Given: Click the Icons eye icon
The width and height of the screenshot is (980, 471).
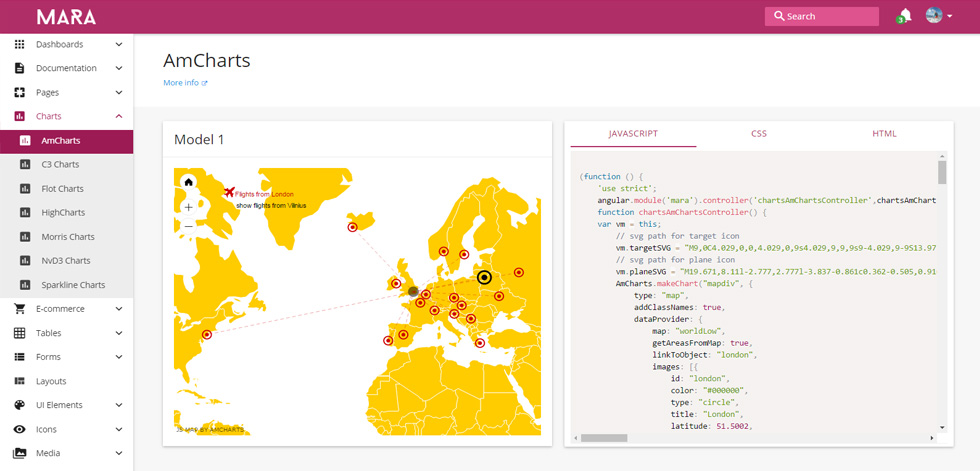Looking at the screenshot, I should point(19,429).
